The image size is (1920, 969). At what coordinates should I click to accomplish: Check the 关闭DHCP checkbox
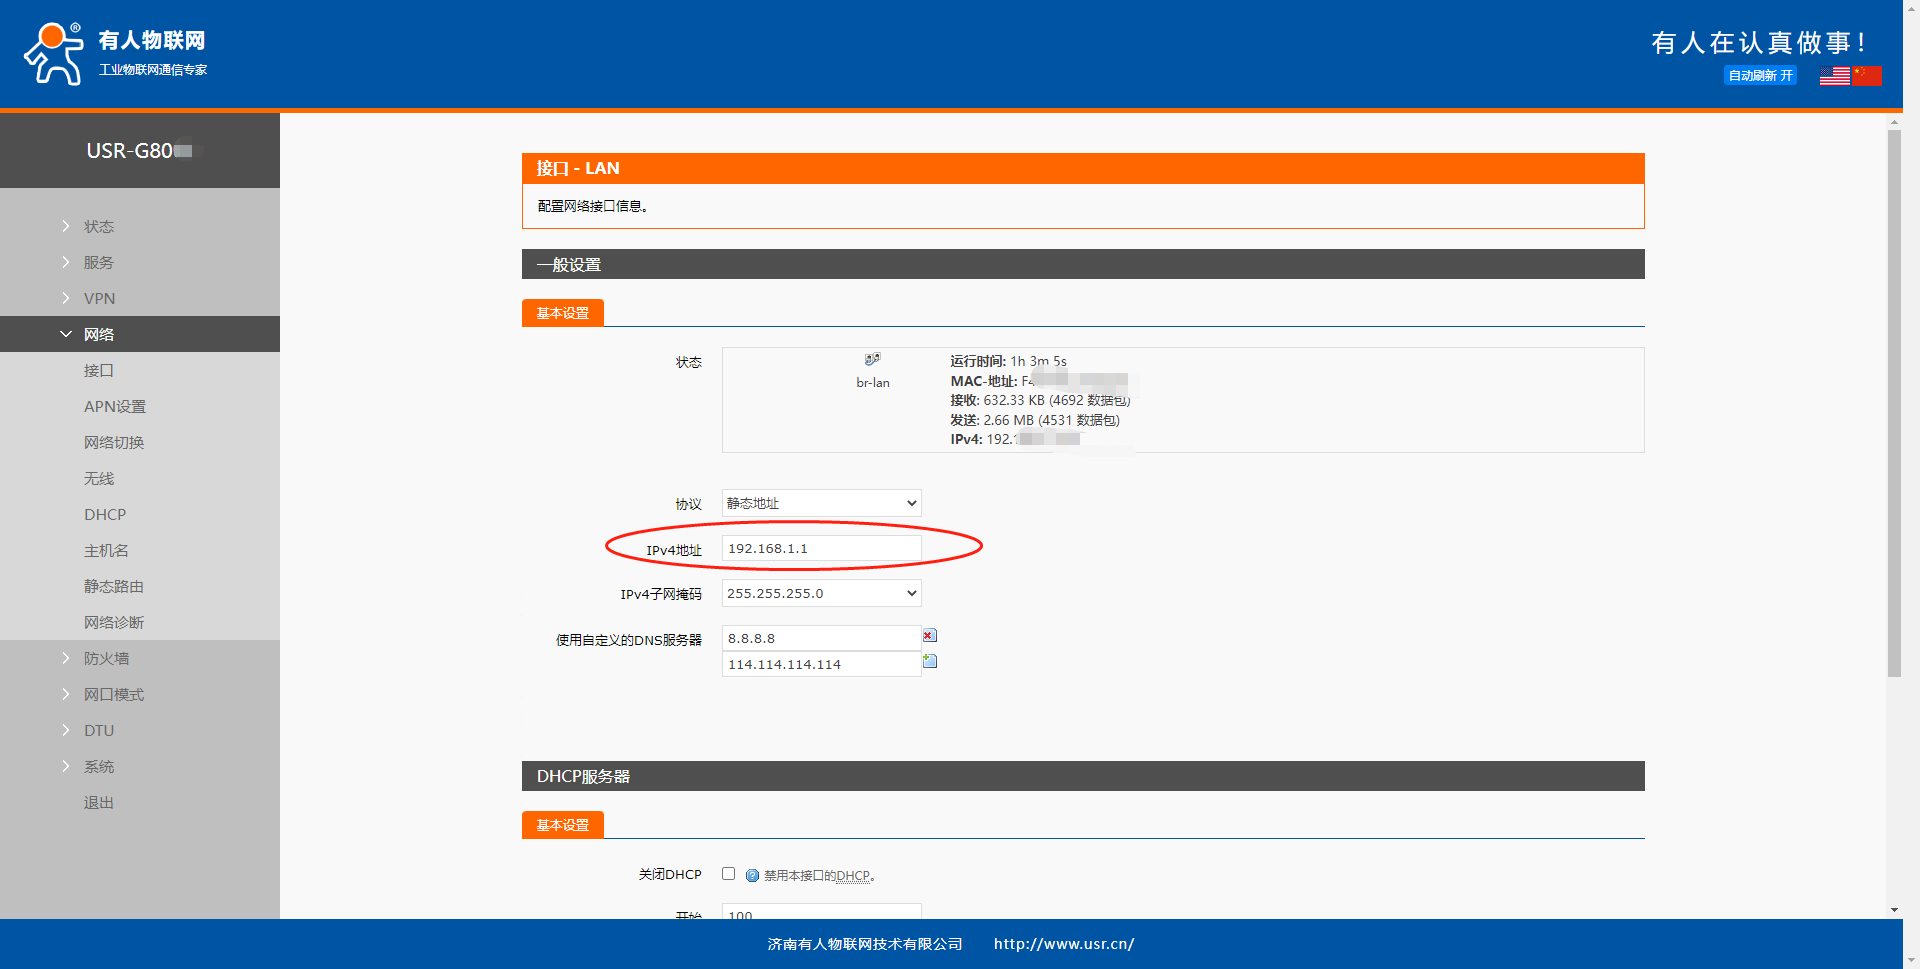tap(728, 874)
